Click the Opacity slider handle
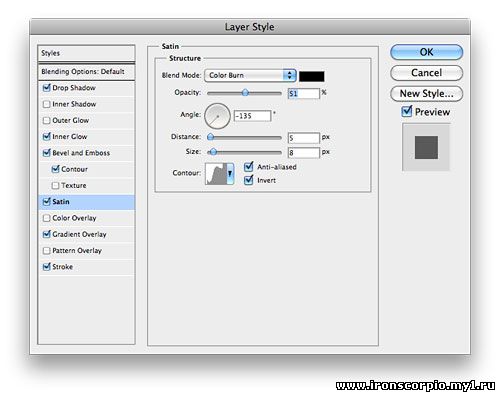The height and width of the screenshot is (395, 500). (245, 93)
